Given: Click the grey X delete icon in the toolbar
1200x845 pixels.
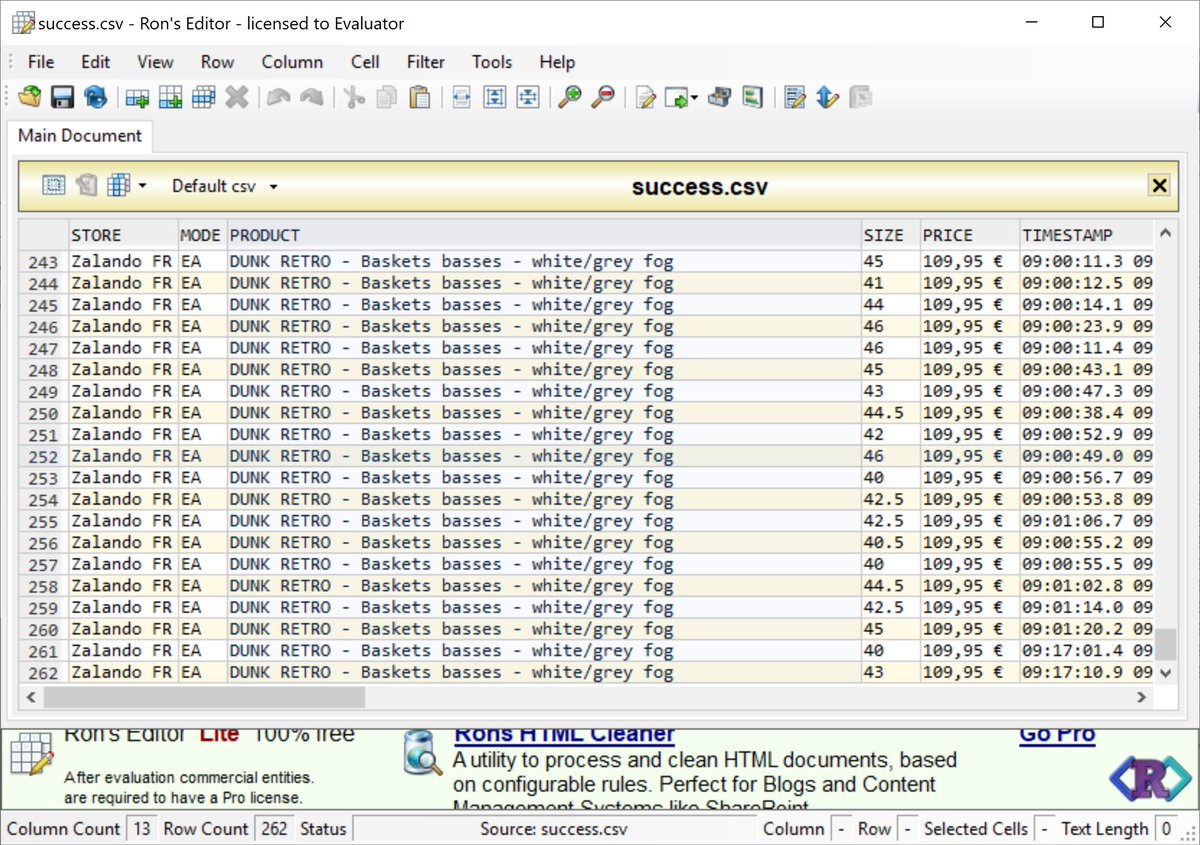Looking at the screenshot, I should coord(237,97).
